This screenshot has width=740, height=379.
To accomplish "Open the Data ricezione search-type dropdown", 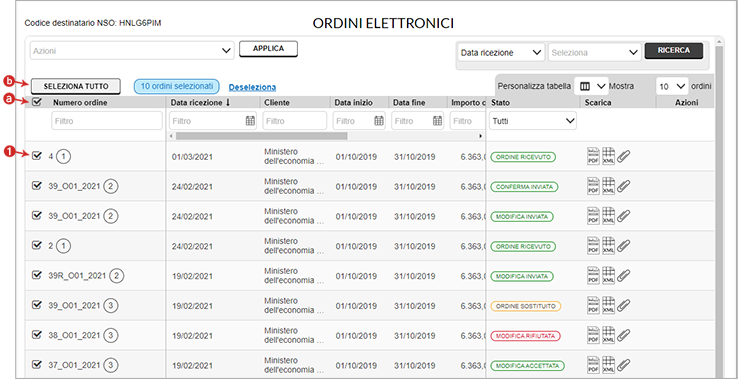I will (501, 52).
